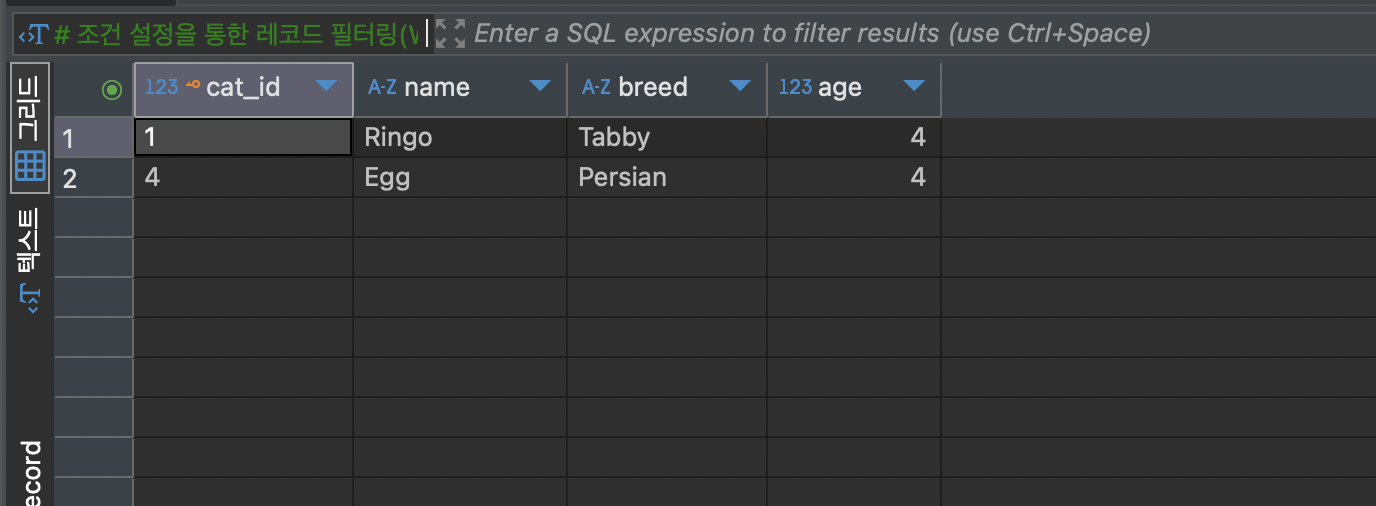Open the name column filter dropdown
The width and height of the screenshot is (1376, 506).
[540, 86]
